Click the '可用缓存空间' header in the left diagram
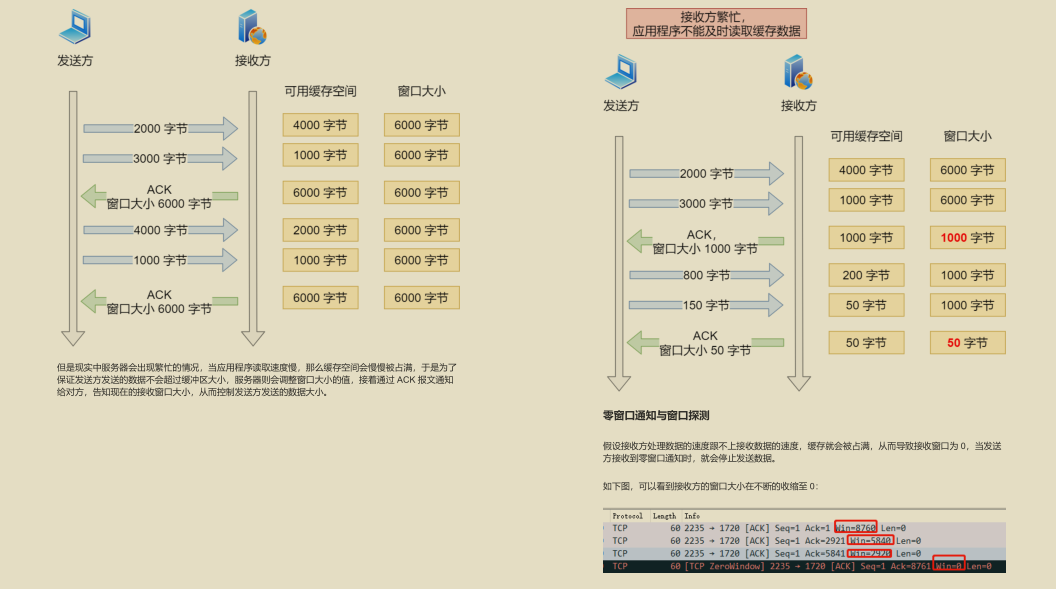 321,91
